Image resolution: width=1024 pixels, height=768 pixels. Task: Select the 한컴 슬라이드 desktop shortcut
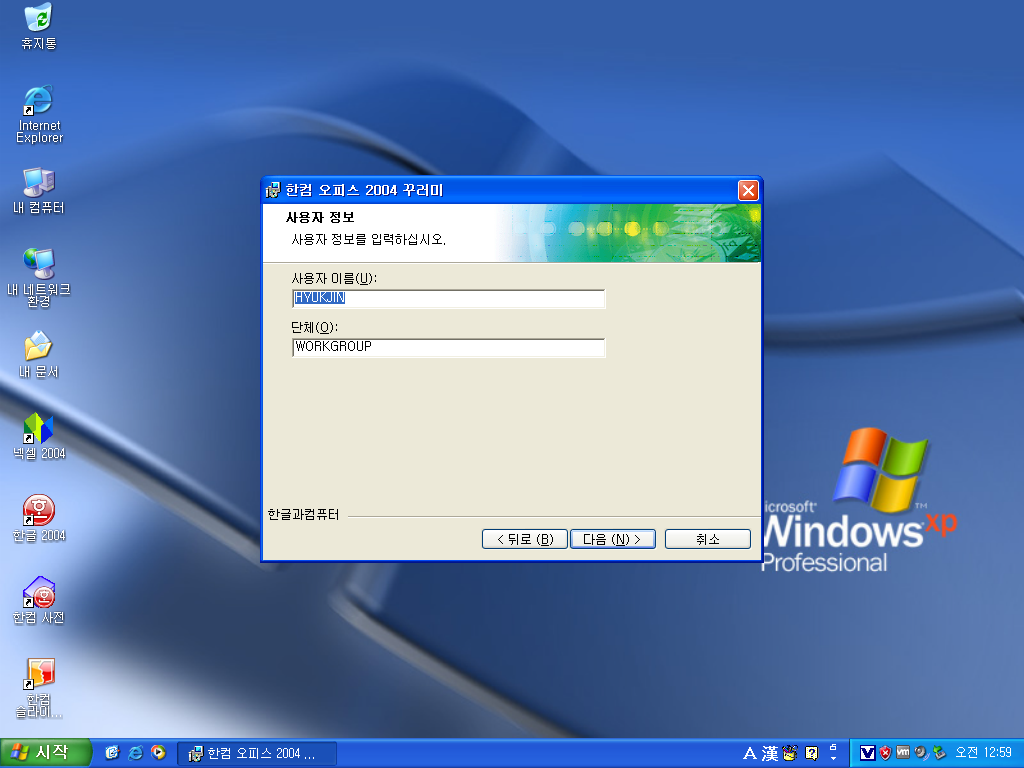click(x=39, y=688)
